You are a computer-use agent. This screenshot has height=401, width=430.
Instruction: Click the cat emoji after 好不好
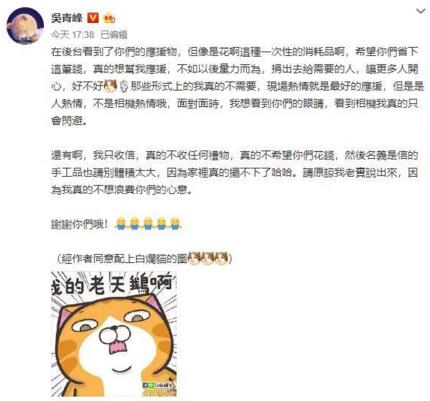(x=110, y=86)
